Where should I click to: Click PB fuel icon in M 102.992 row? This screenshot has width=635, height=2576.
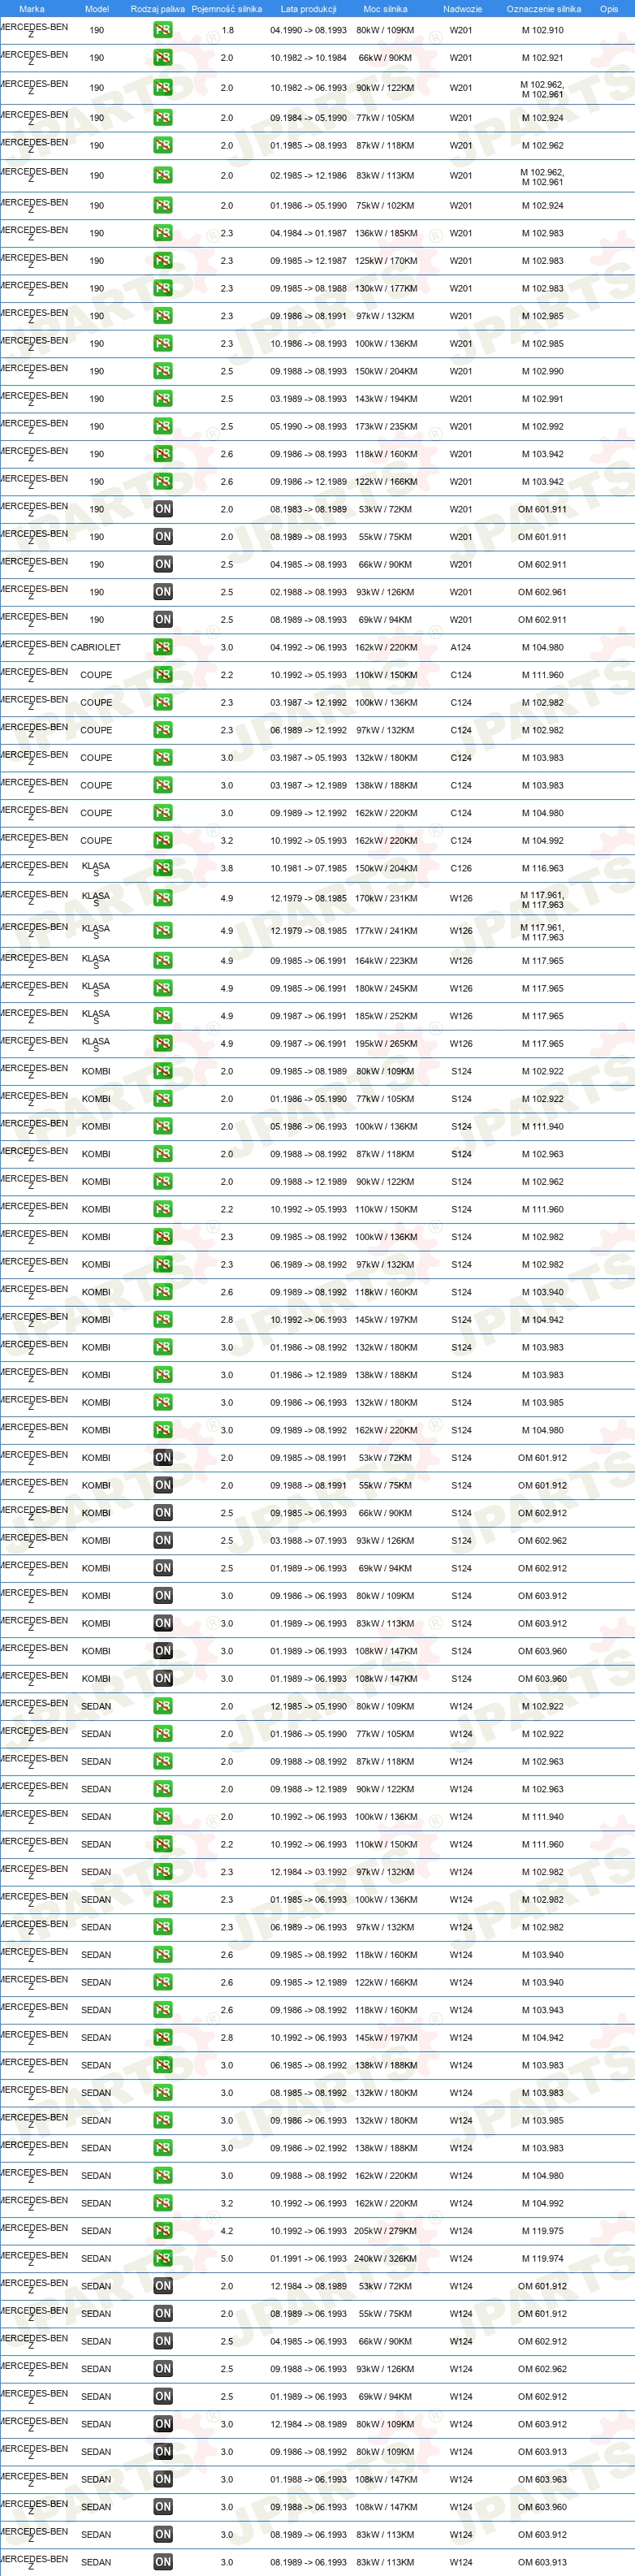(162, 426)
